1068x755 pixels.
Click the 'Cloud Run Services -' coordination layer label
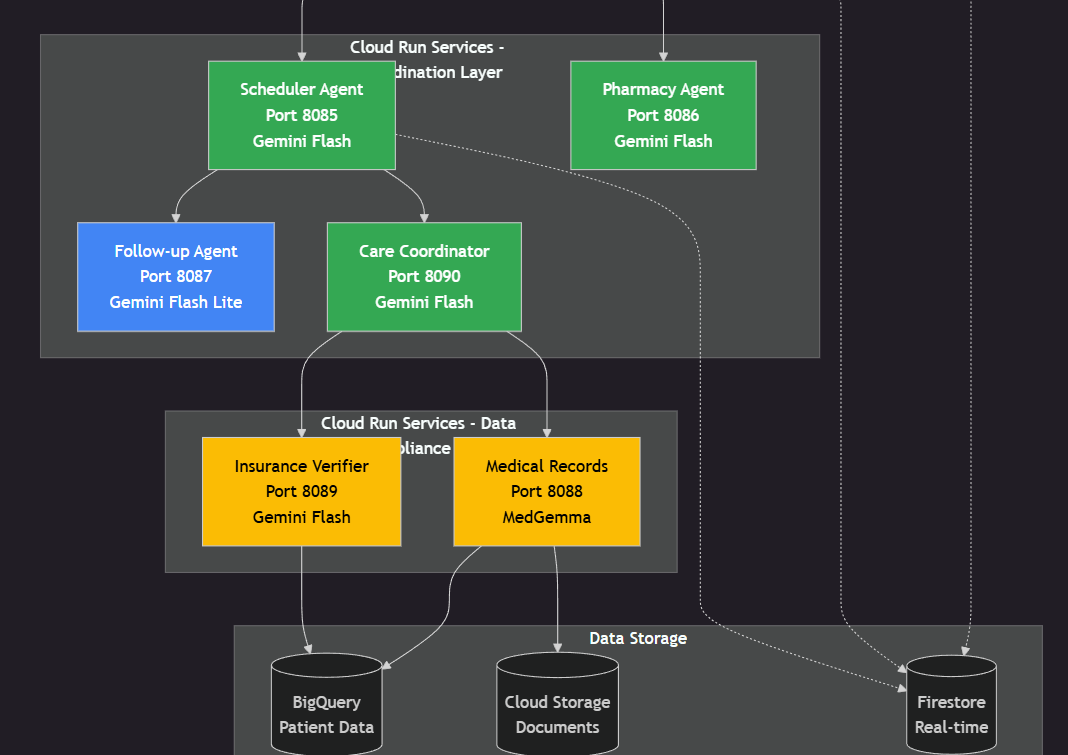(427, 47)
